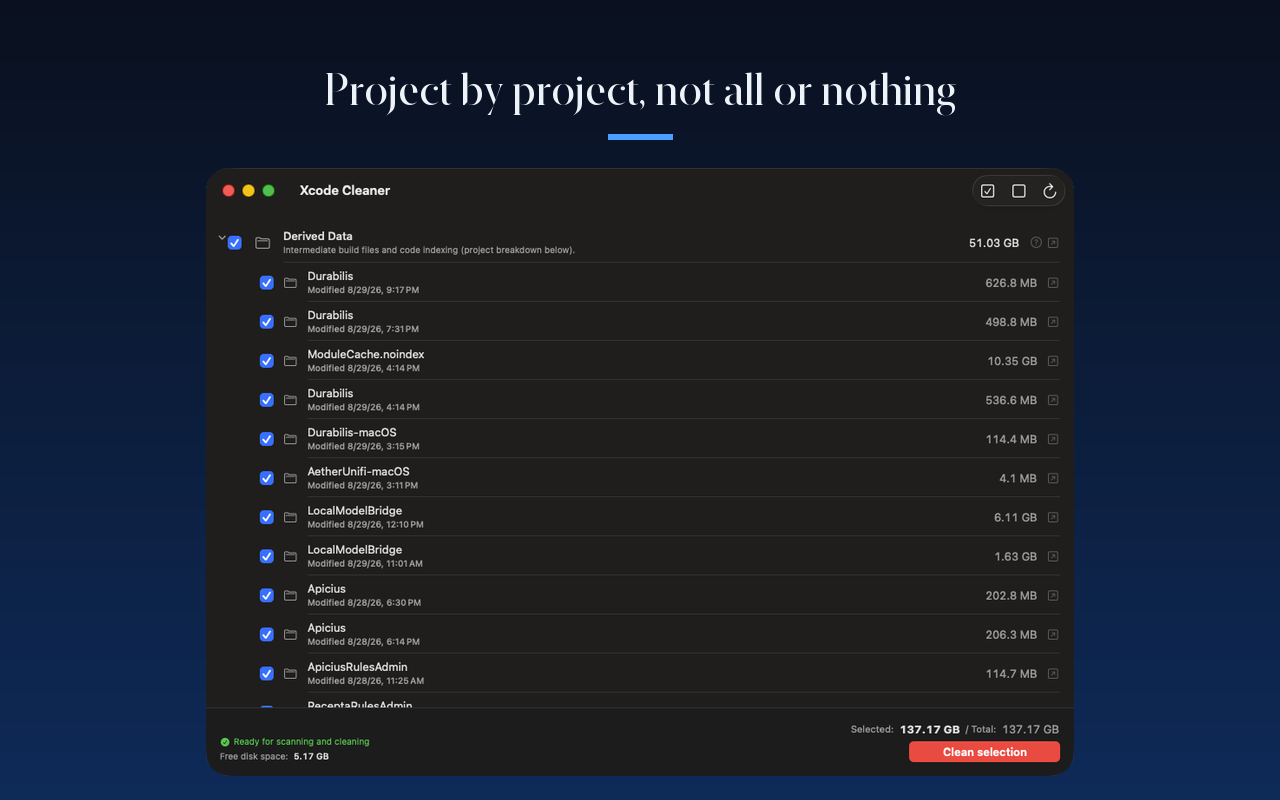The width and height of the screenshot is (1280, 800).
Task: Click 'Modified 8/28/26, 6:14 PM' text
Action: coord(363,641)
